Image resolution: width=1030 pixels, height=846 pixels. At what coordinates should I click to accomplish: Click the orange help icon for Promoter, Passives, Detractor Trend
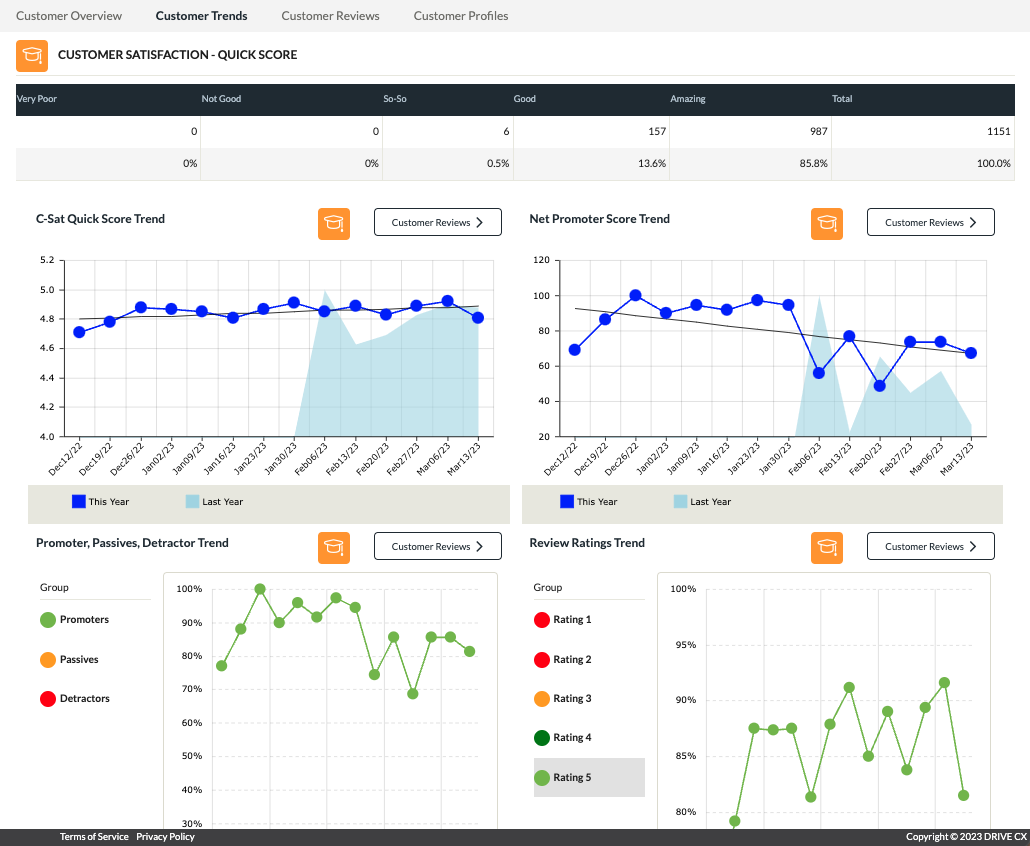(334, 547)
